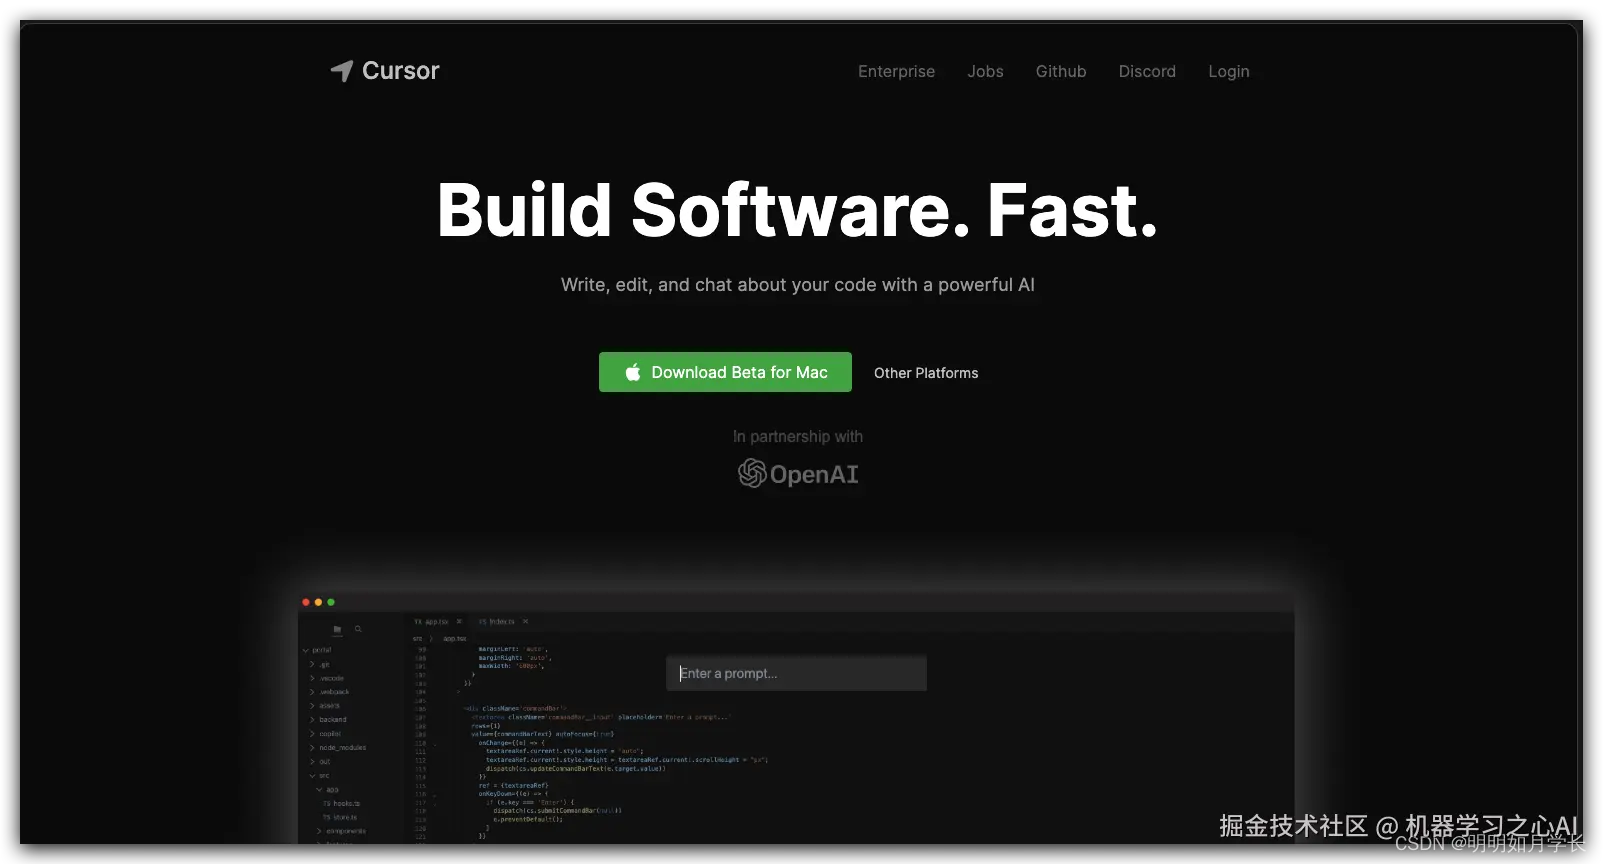1603x864 pixels.
Task: Switch to the app.tsx tab
Action: [x=432, y=622]
